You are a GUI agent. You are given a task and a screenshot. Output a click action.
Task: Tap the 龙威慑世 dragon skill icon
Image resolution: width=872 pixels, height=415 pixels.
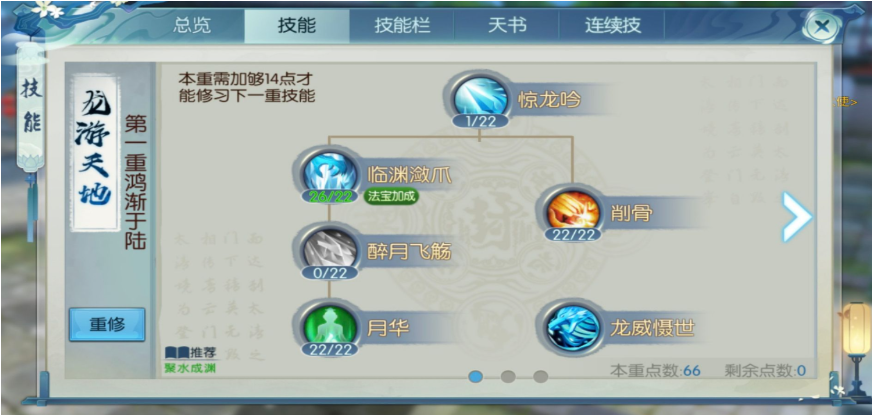pos(573,327)
